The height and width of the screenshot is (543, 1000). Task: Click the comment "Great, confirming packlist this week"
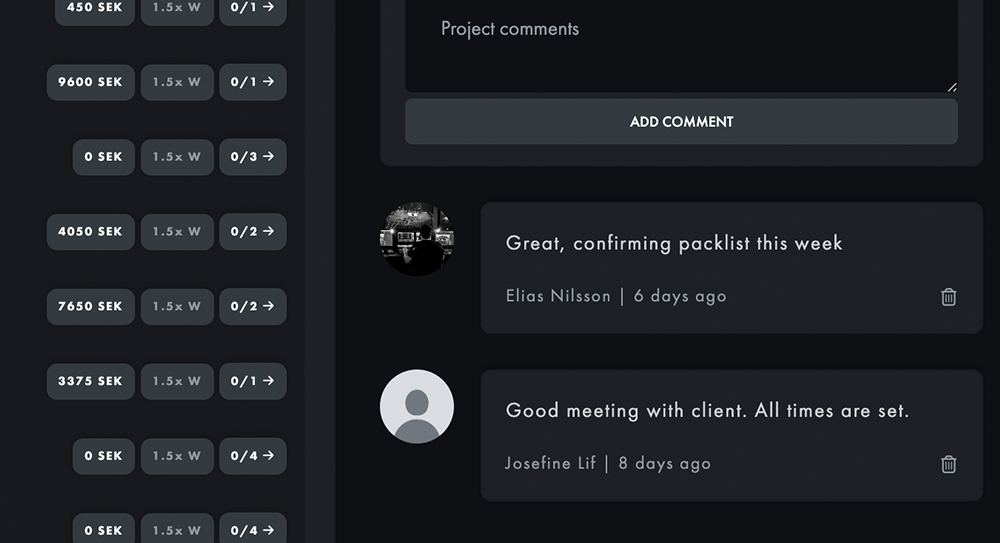pos(674,243)
